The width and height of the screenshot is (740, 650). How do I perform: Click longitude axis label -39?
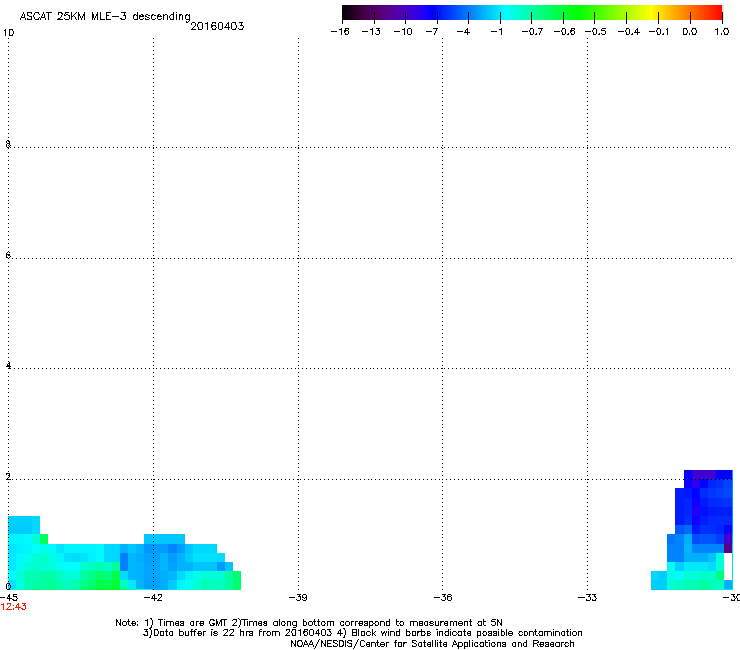click(298, 597)
